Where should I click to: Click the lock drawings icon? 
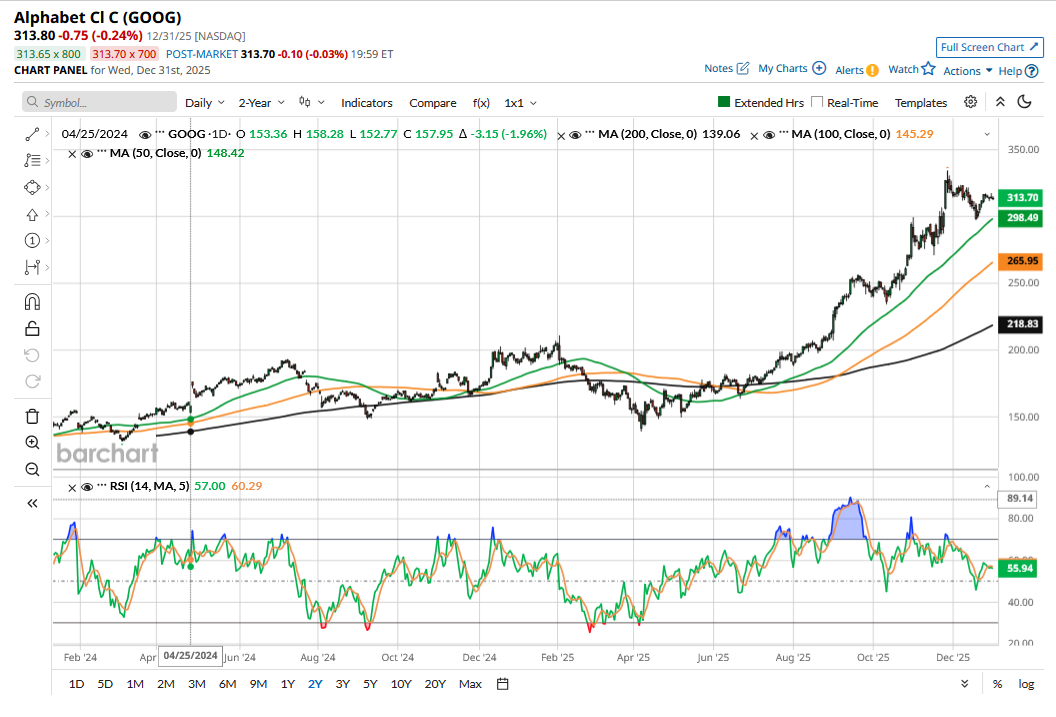(x=31, y=328)
